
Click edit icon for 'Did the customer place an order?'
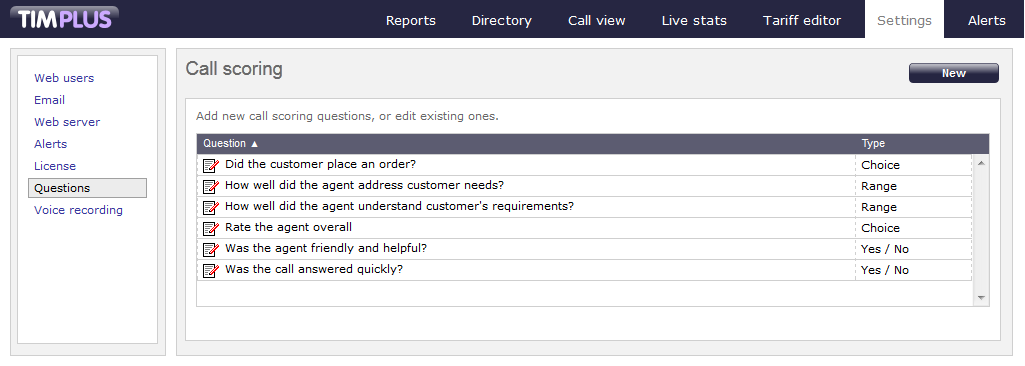210,165
